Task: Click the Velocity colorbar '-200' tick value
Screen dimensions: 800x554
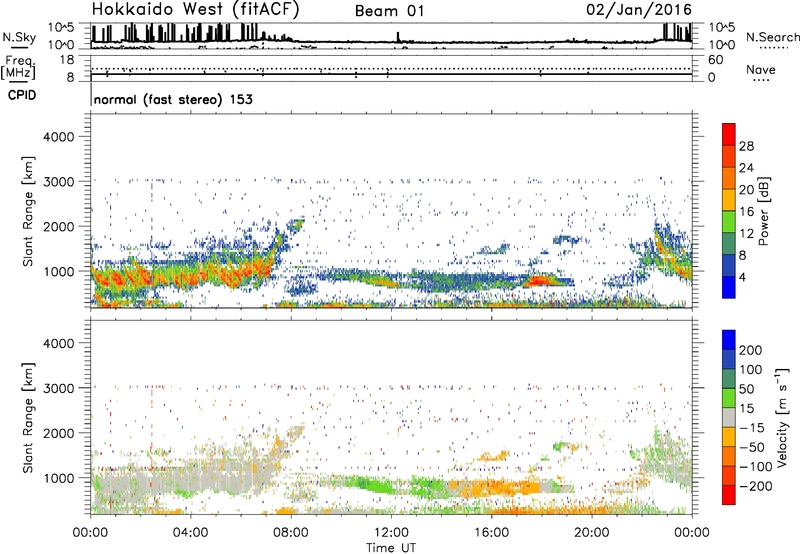Action: (755, 486)
